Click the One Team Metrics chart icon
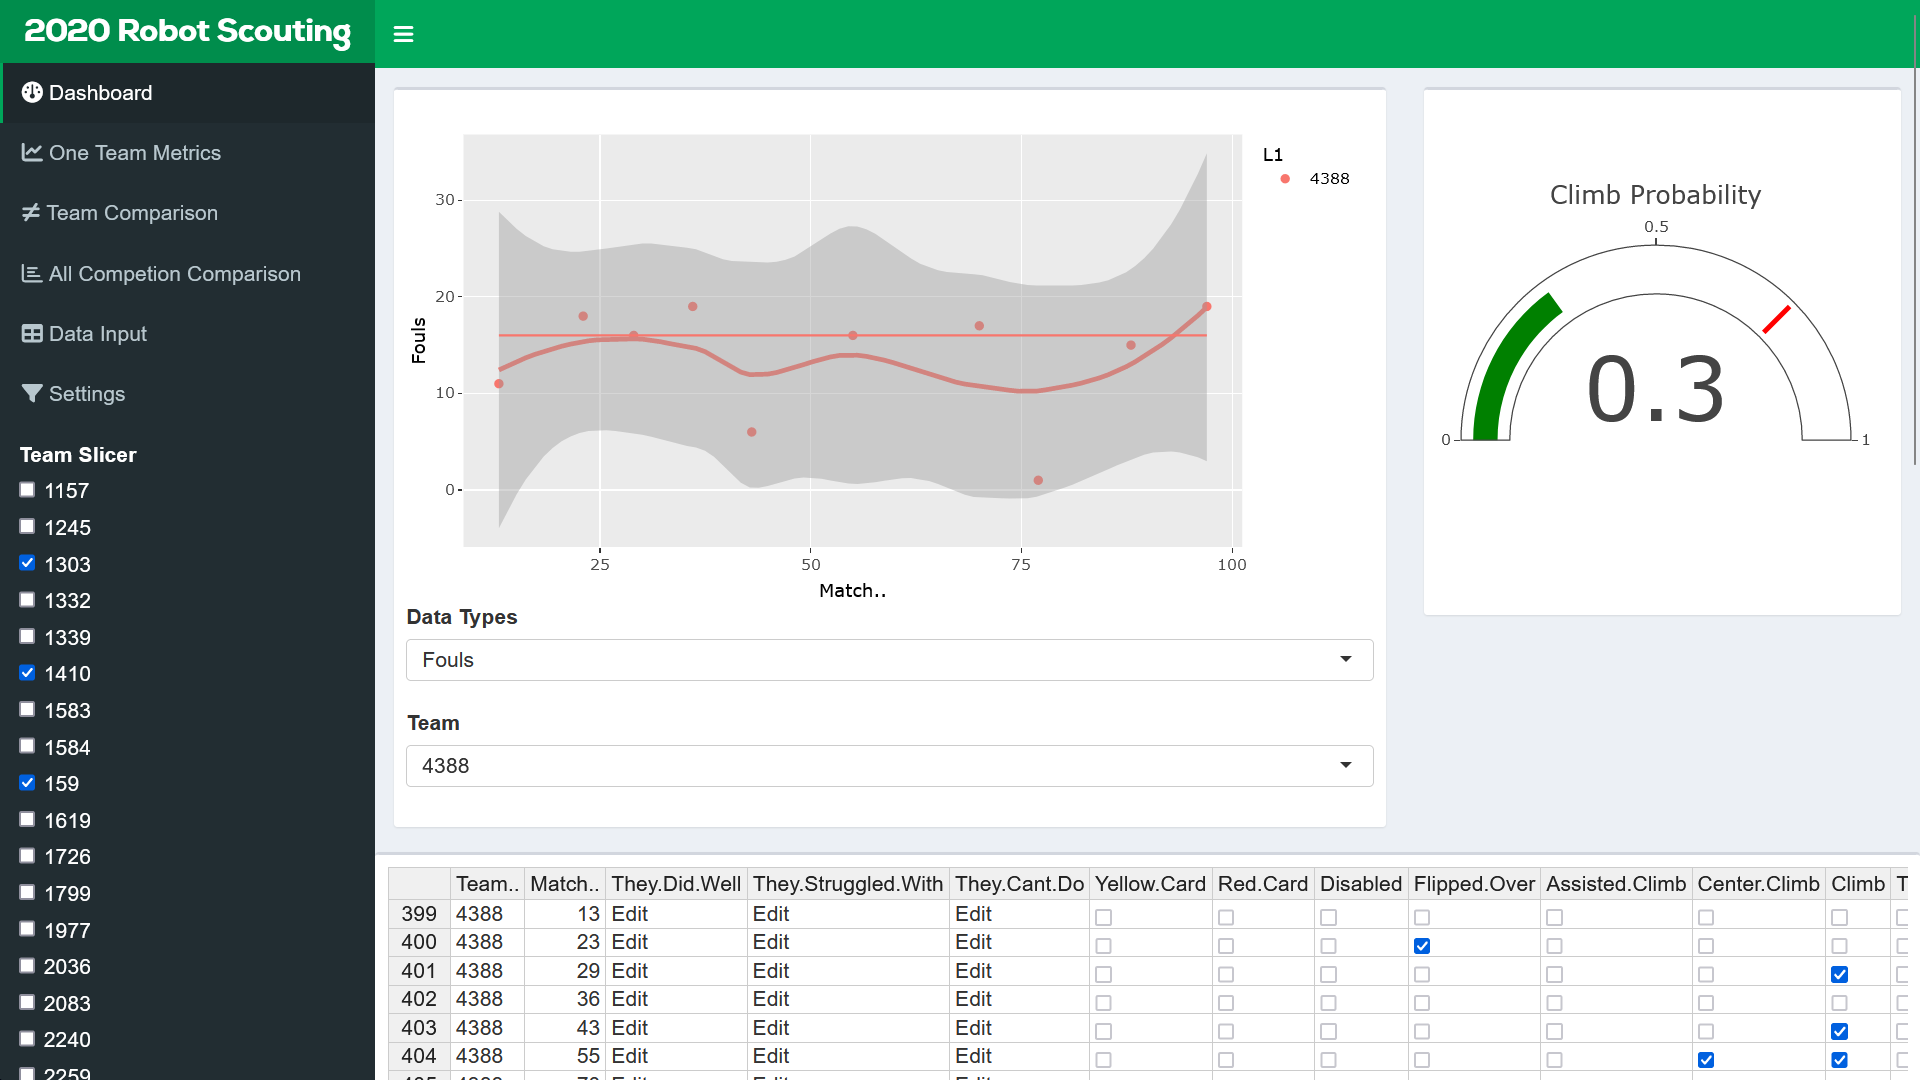Screen dimensions: 1920x1080 tap(32, 153)
